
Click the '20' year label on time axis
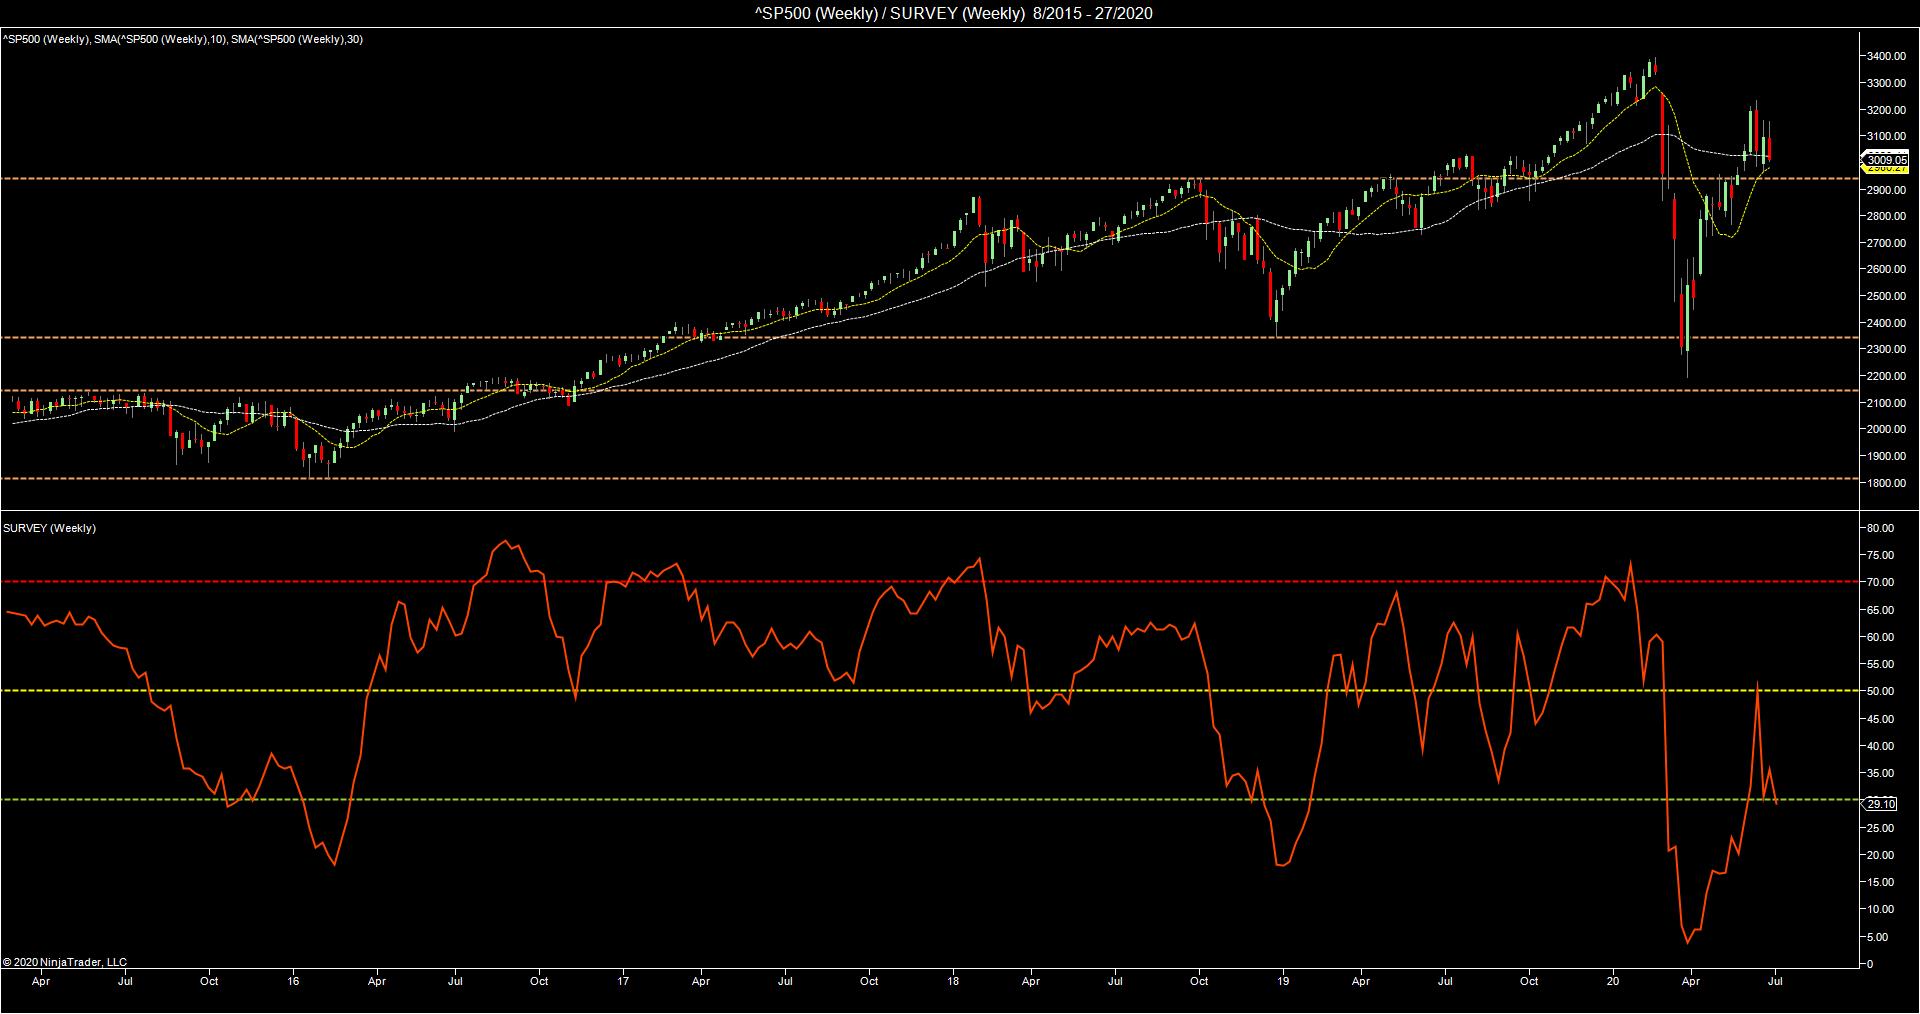[x=1613, y=981]
